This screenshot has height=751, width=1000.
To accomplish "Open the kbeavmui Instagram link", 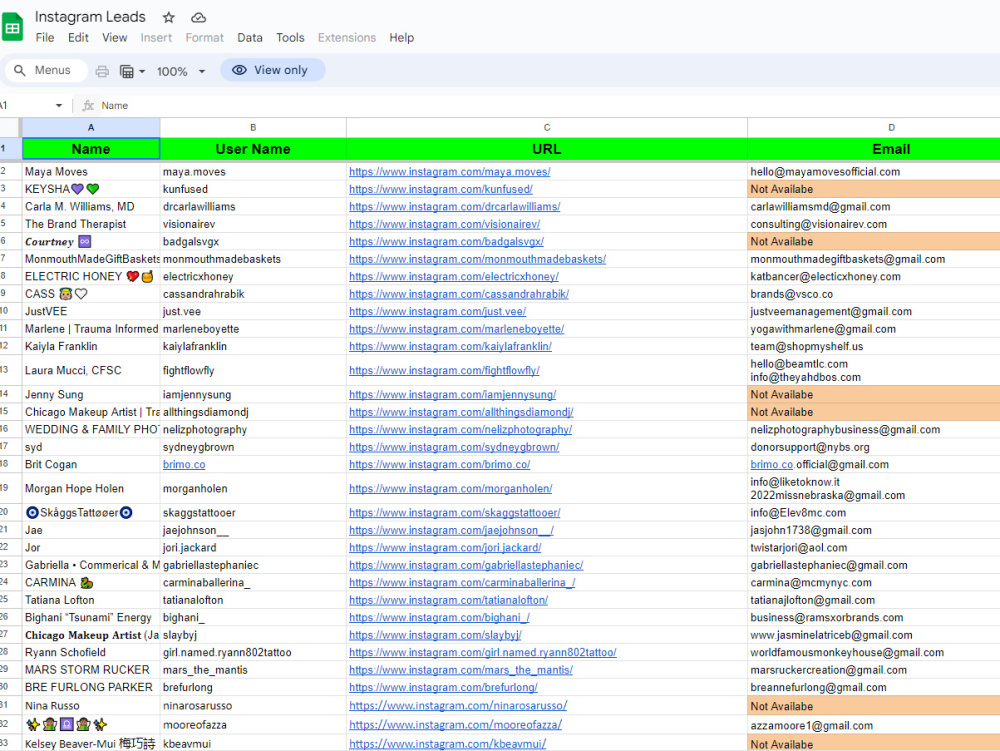I will 447,744.
